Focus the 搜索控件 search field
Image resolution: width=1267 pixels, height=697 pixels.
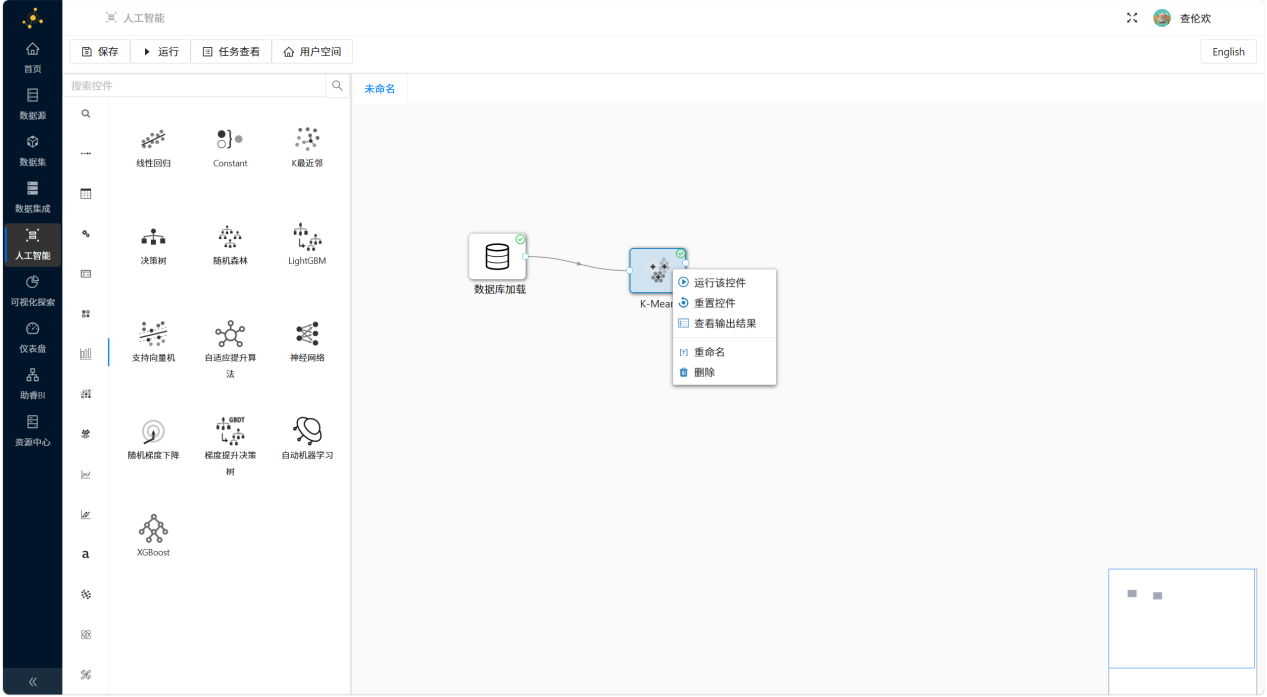pyautogui.click(x=195, y=85)
